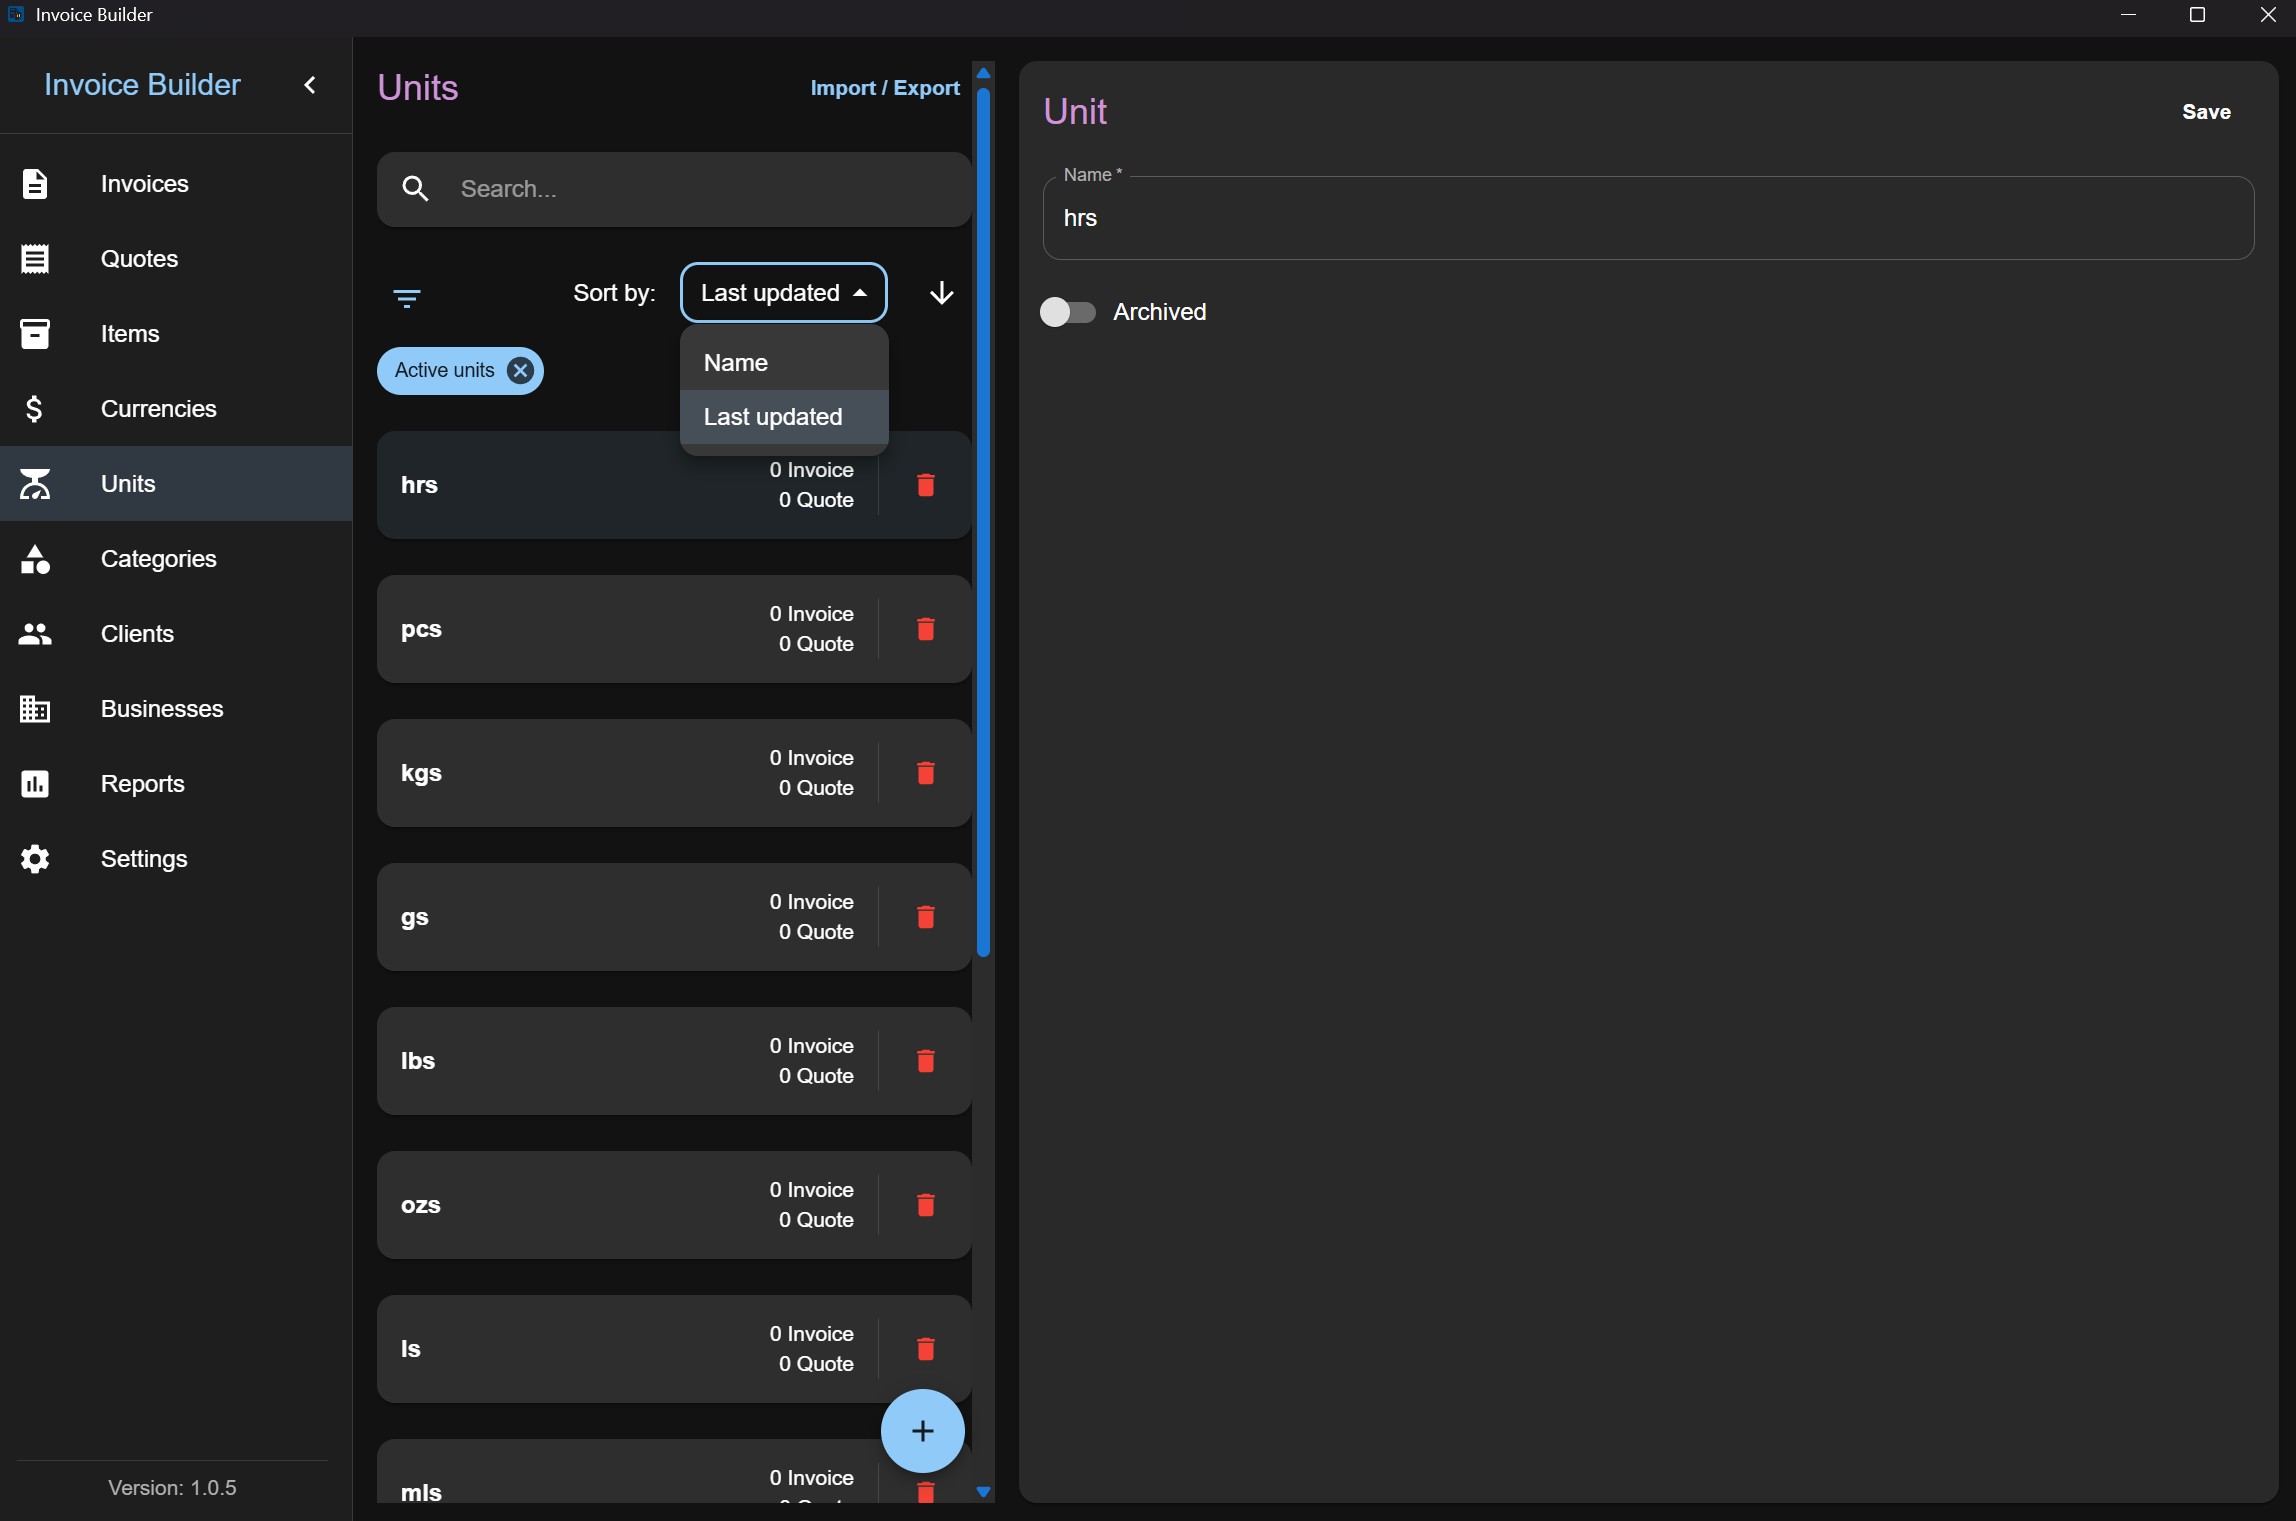Delete the ls unit
The width and height of the screenshot is (2296, 1521).
pos(926,1349)
